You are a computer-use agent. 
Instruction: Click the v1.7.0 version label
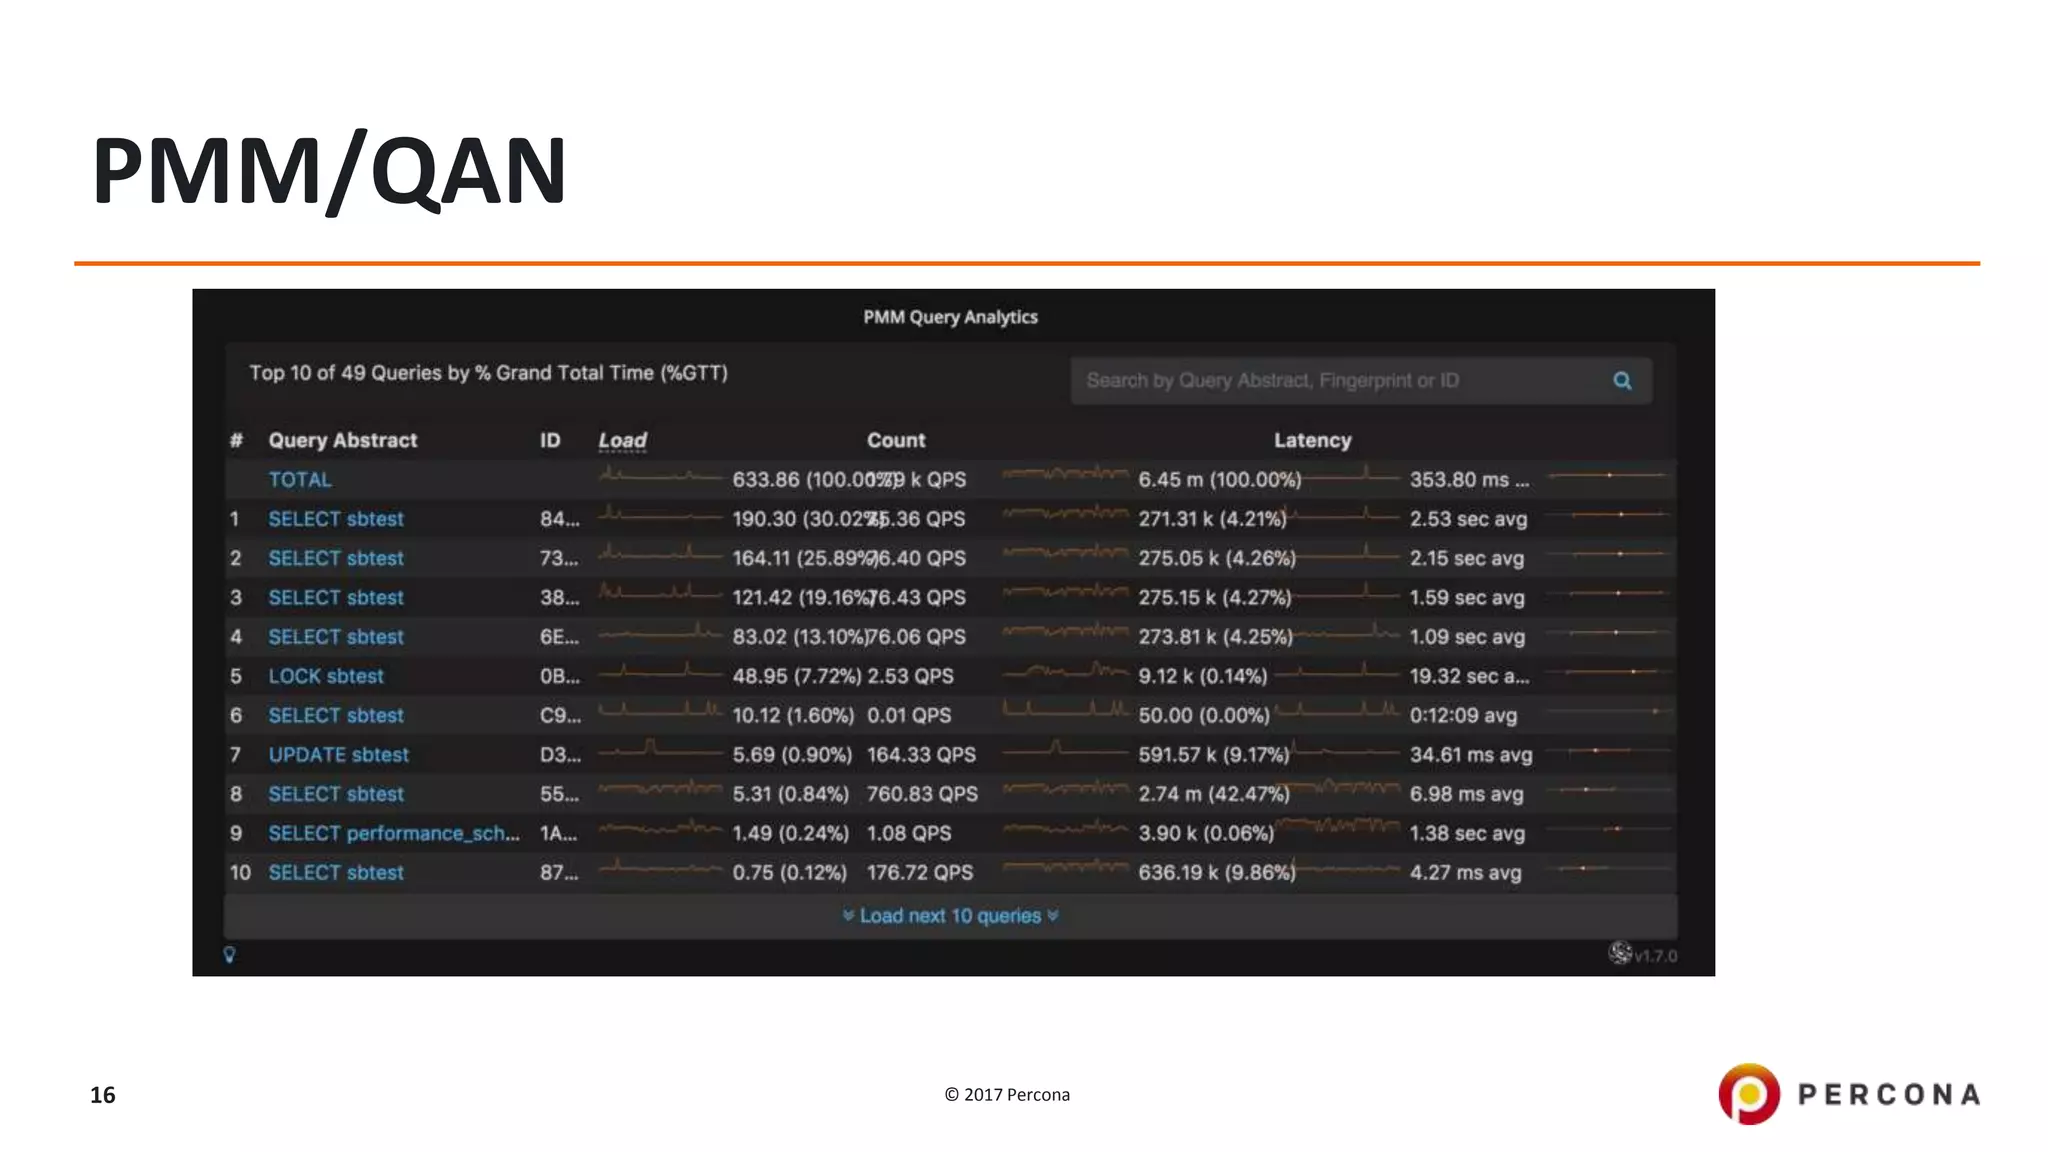(1656, 956)
